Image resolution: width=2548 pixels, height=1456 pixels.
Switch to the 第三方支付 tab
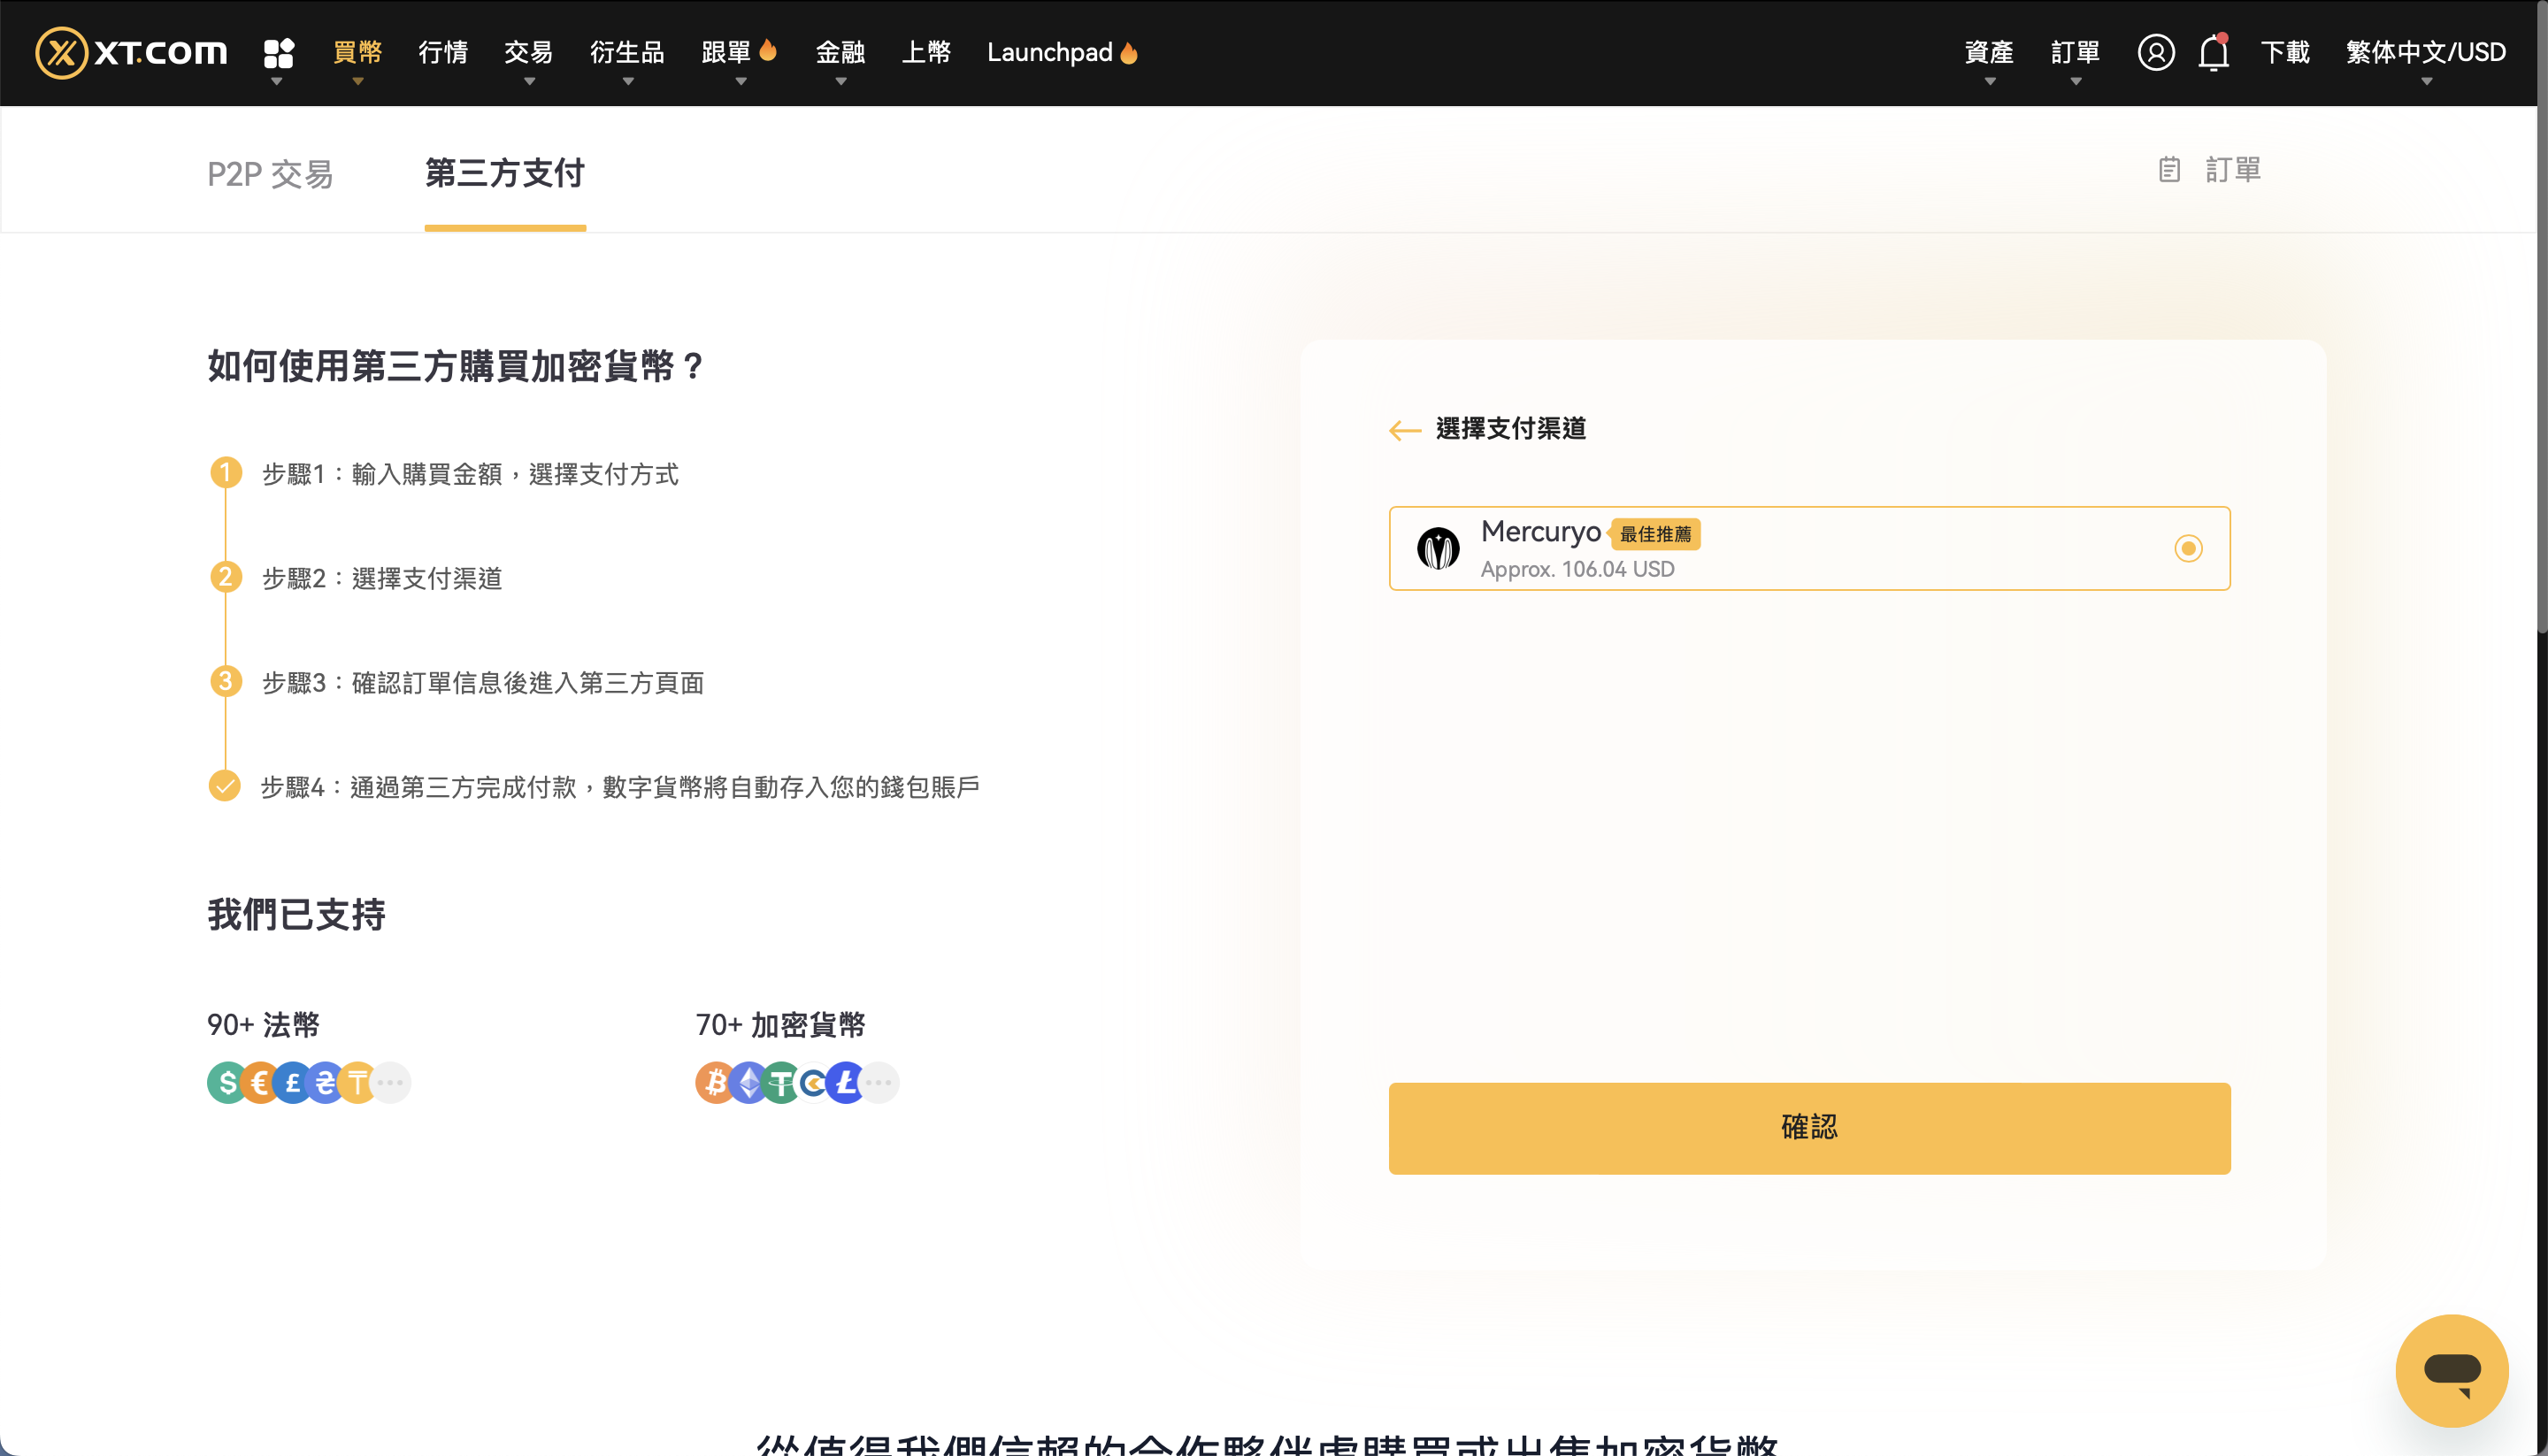[505, 174]
